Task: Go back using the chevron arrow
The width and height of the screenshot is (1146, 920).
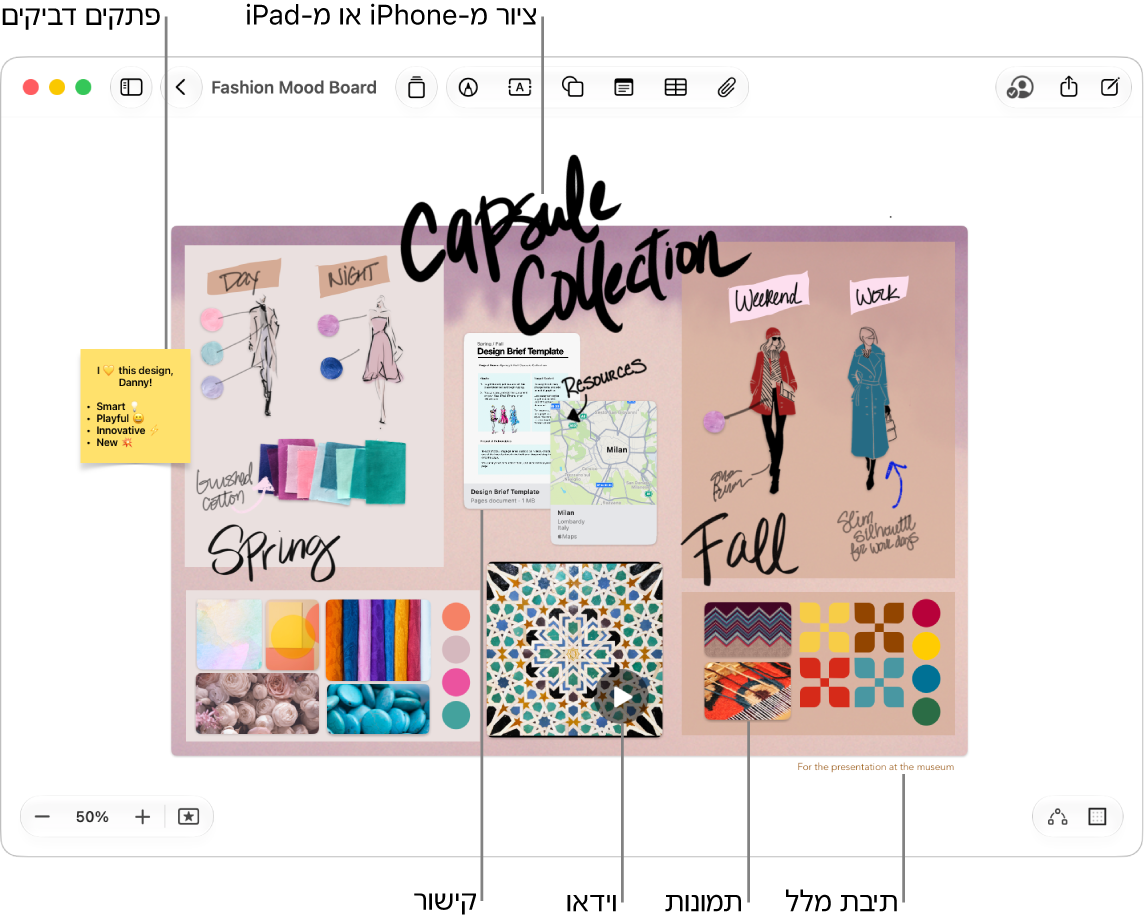Action: (x=181, y=88)
